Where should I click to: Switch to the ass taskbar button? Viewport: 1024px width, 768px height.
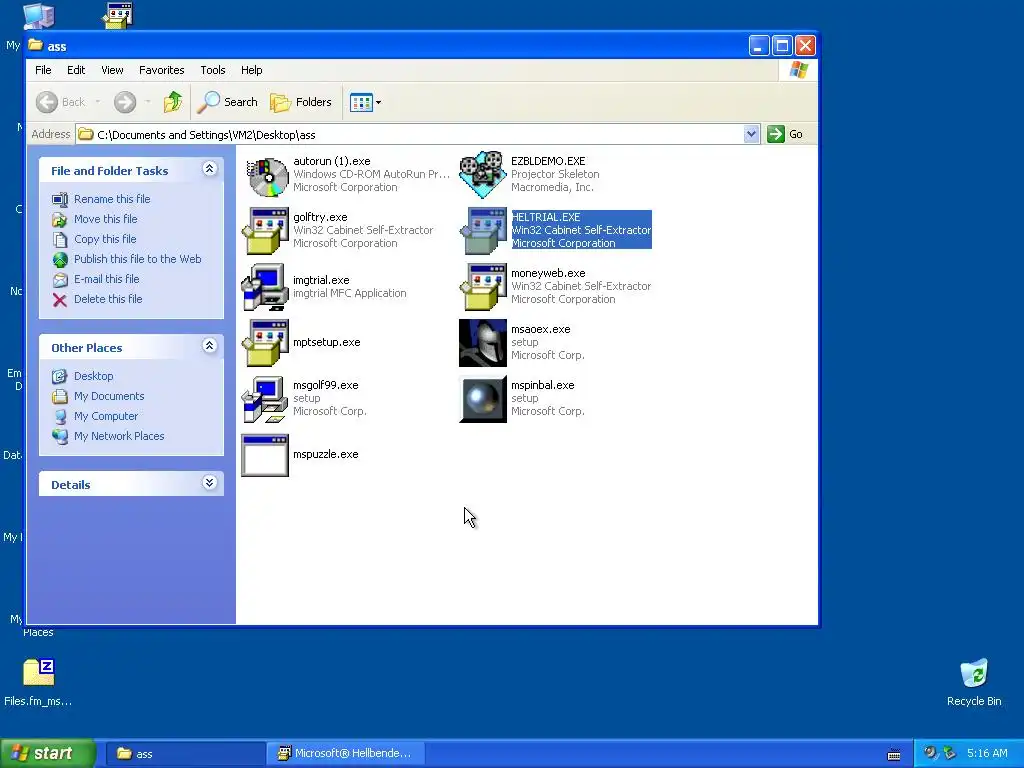click(185, 754)
